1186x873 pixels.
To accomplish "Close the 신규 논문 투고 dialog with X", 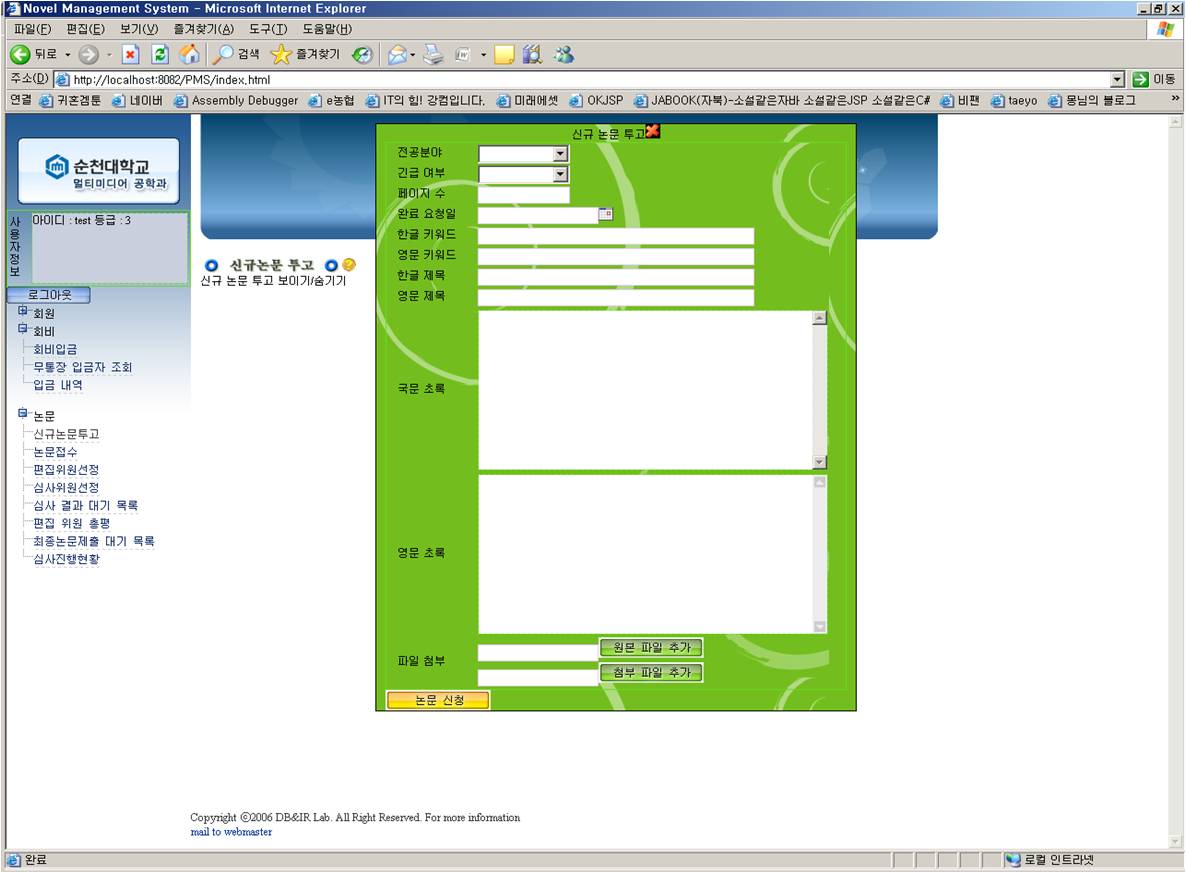I will tap(655, 131).
